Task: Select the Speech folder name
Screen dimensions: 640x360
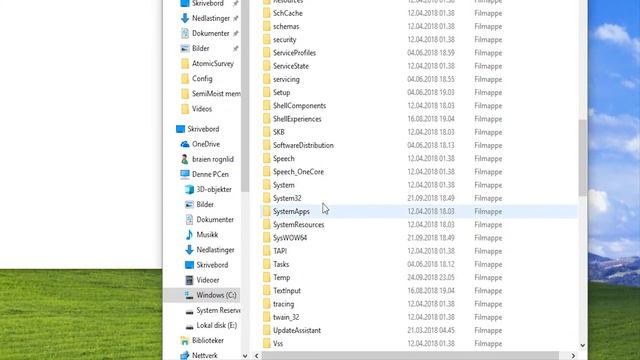Action: (x=284, y=159)
